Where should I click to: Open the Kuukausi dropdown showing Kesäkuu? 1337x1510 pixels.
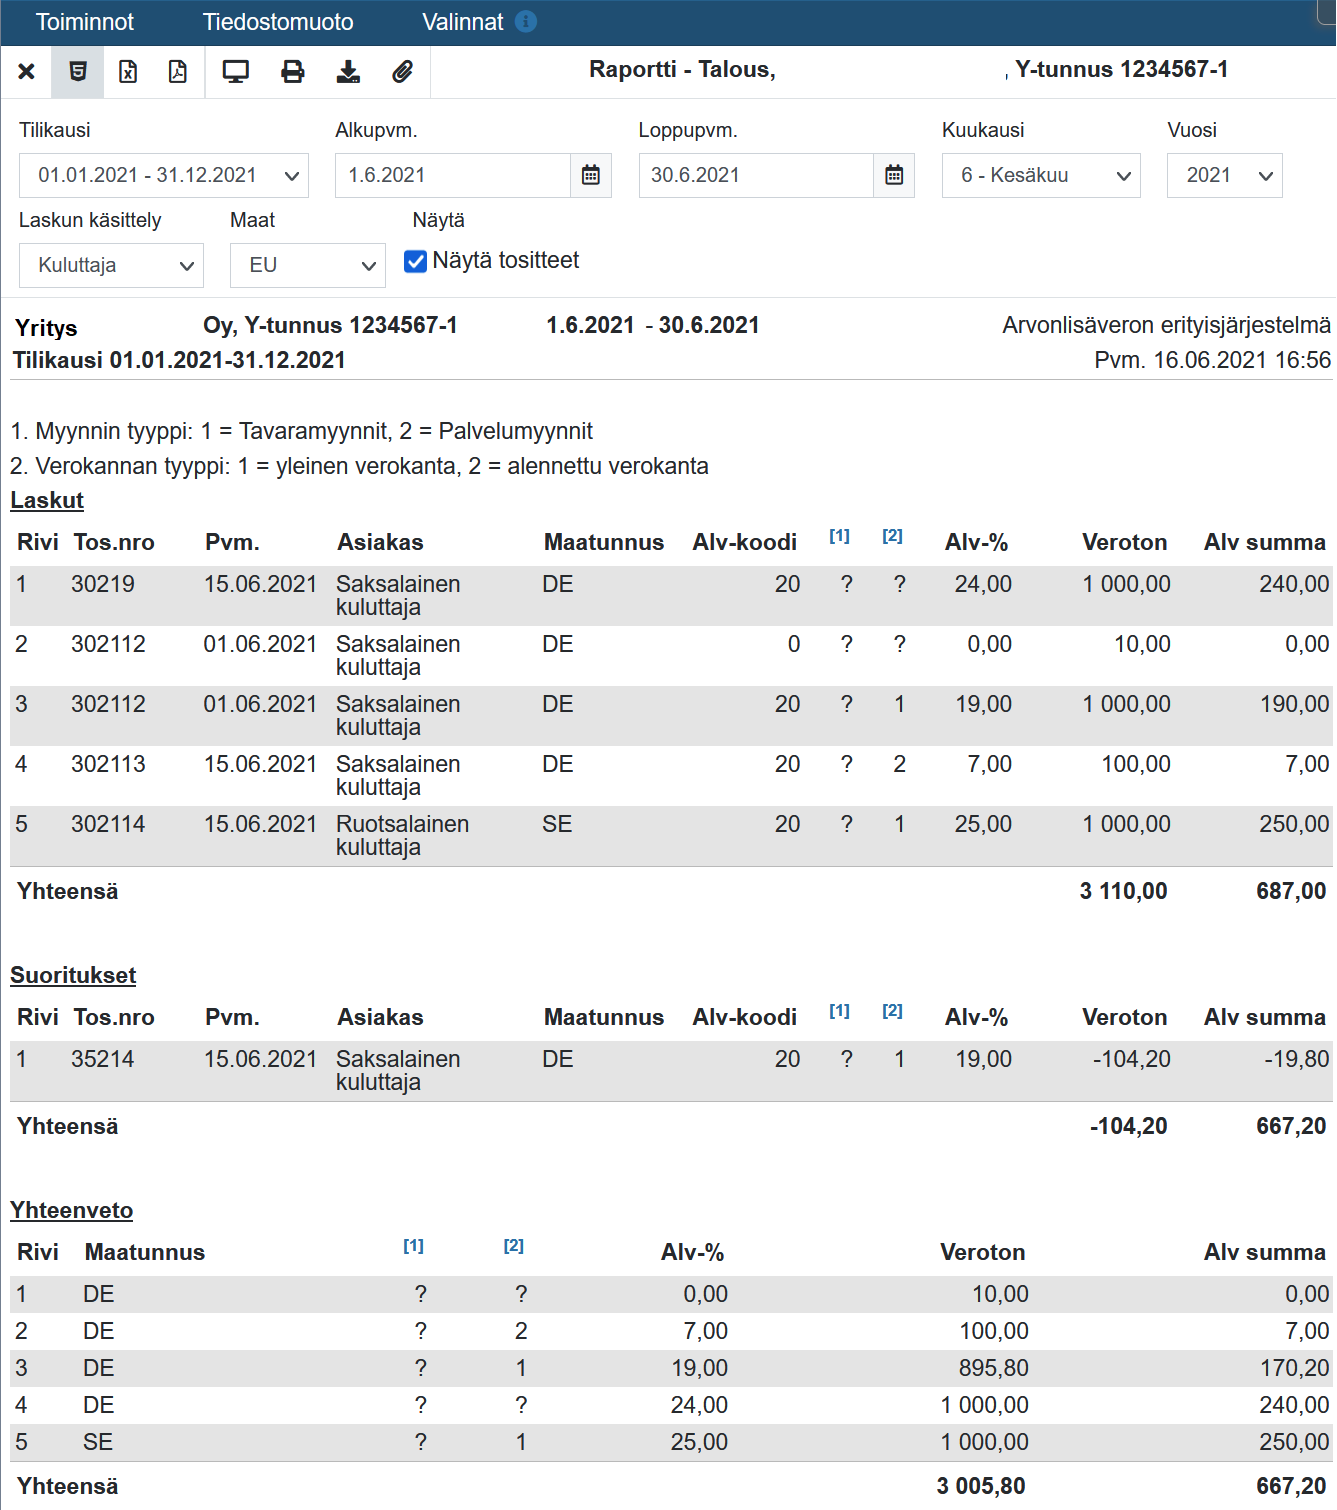click(x=1041, y=175)
